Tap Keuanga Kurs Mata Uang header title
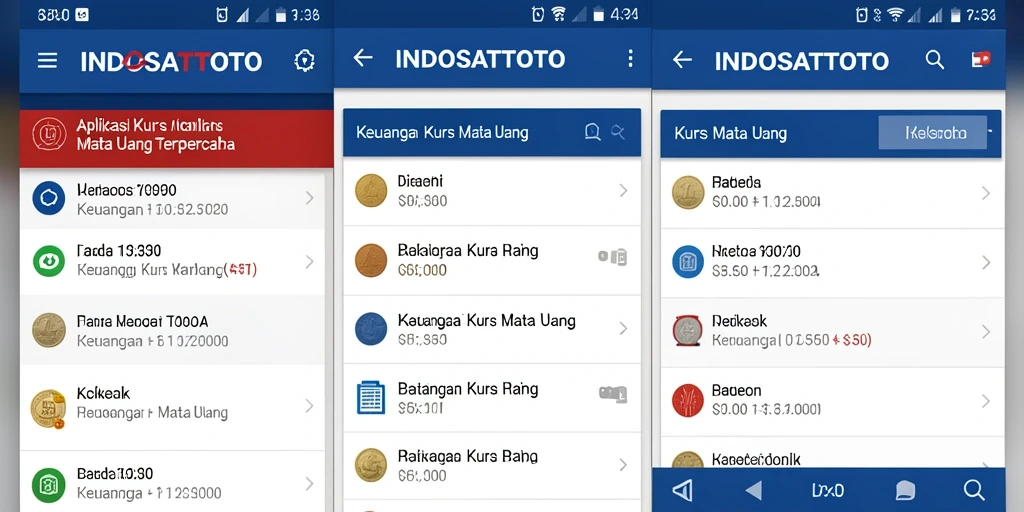 (x=442, y=133)
